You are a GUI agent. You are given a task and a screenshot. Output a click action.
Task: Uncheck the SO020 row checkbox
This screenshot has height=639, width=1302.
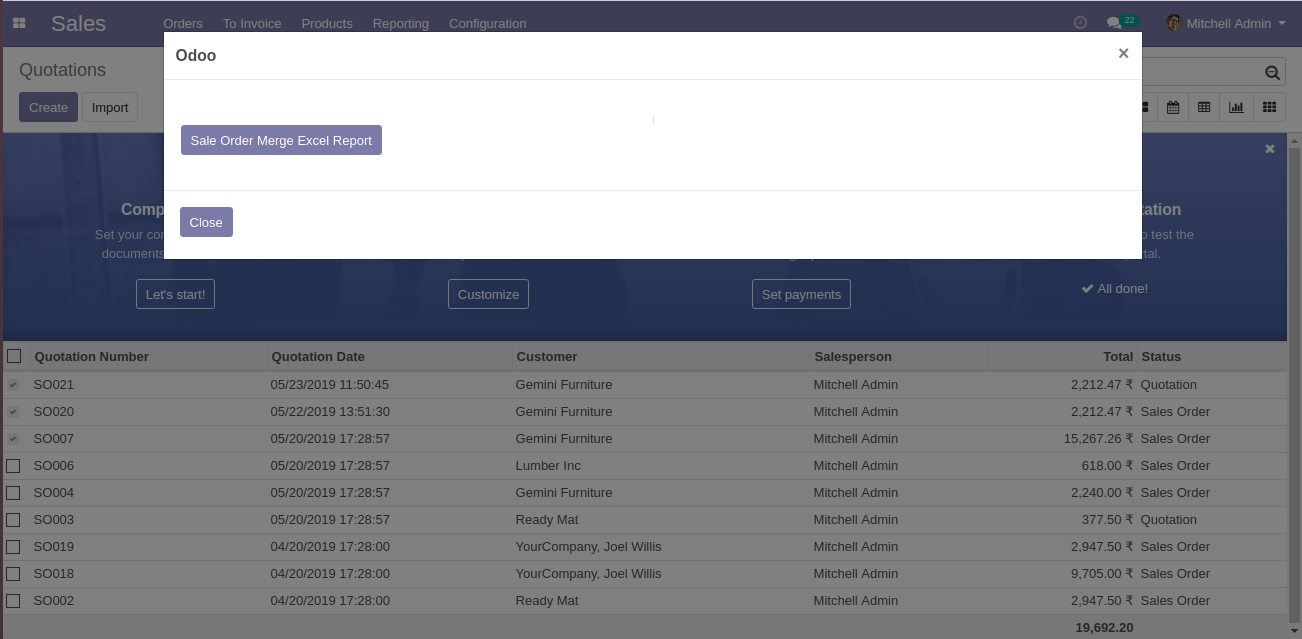(13, 412)
